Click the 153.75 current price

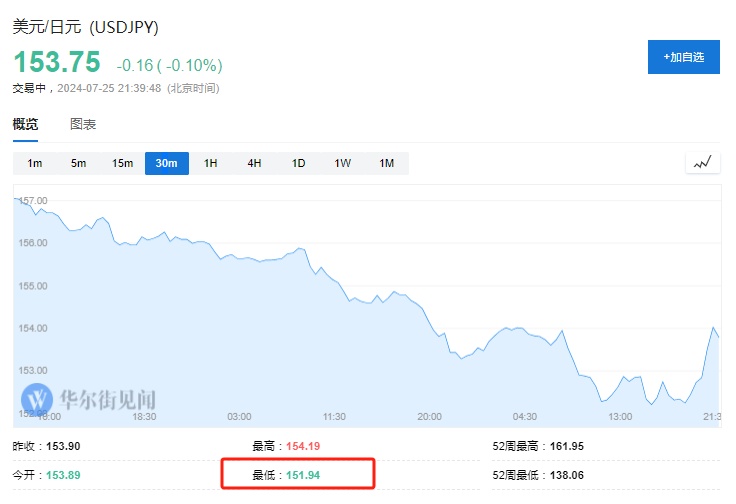pos(57,63)
